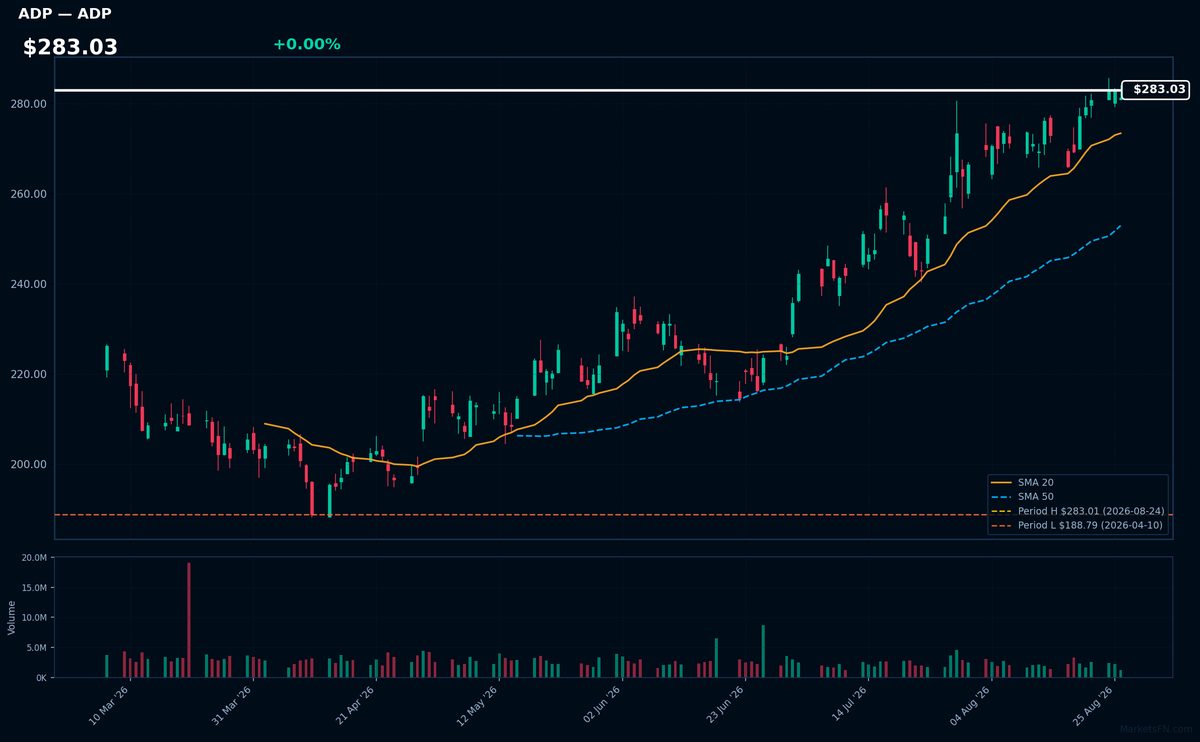Click the tallest red volume bar

[x=188, y=620]
